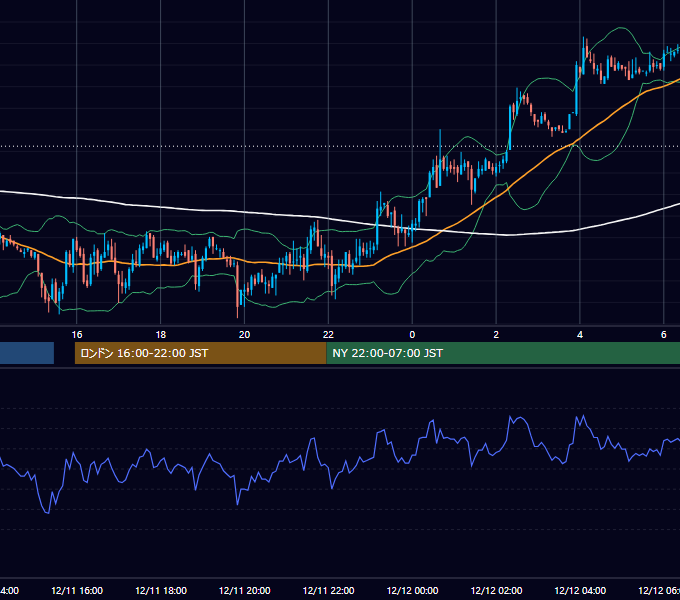680x600 pixels.
Task: Click the 12/11 20:00 date label
Action: pos(245,591)
